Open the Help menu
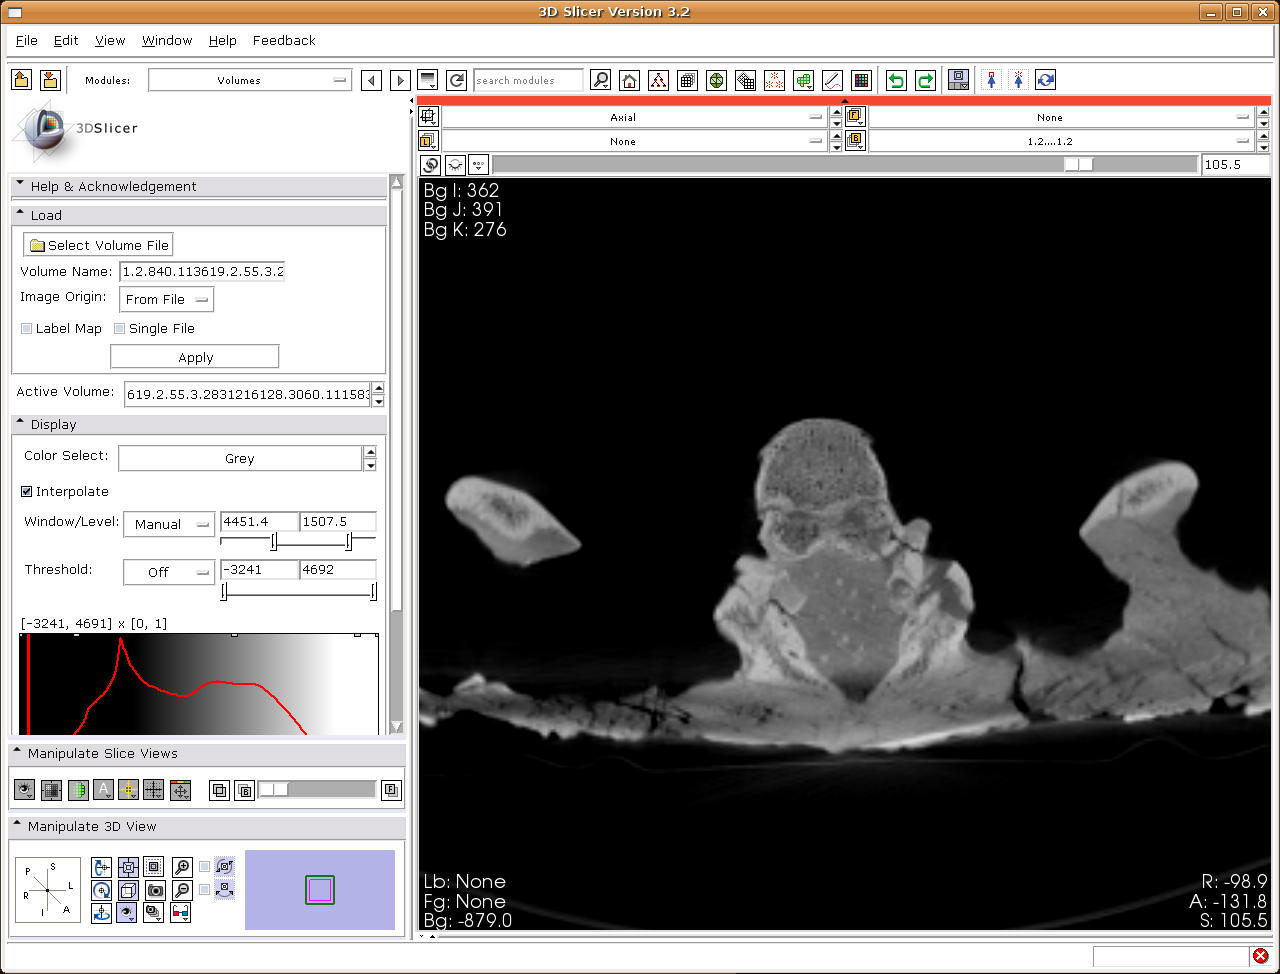1280x974 pixels. [223, 40]
